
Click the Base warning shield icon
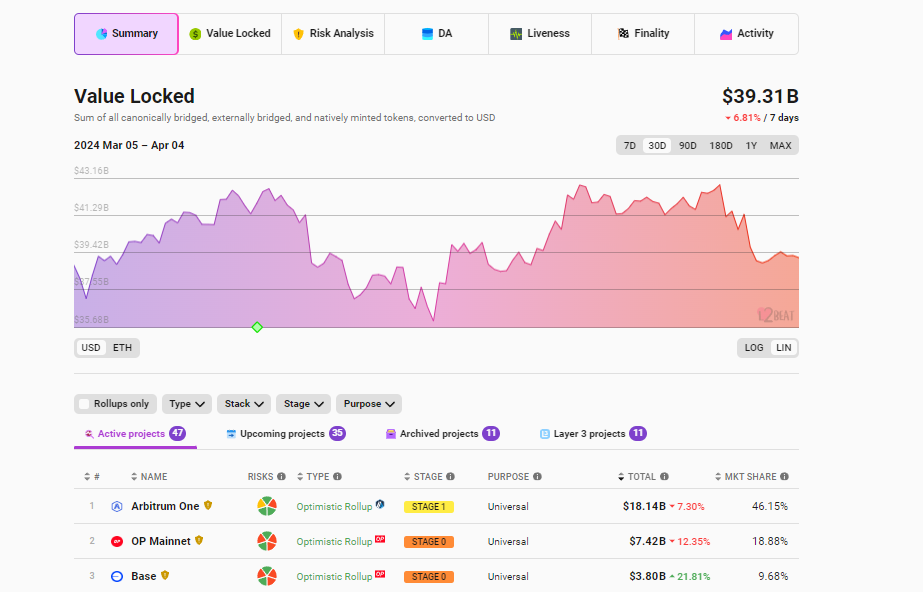tap(165, 575)
